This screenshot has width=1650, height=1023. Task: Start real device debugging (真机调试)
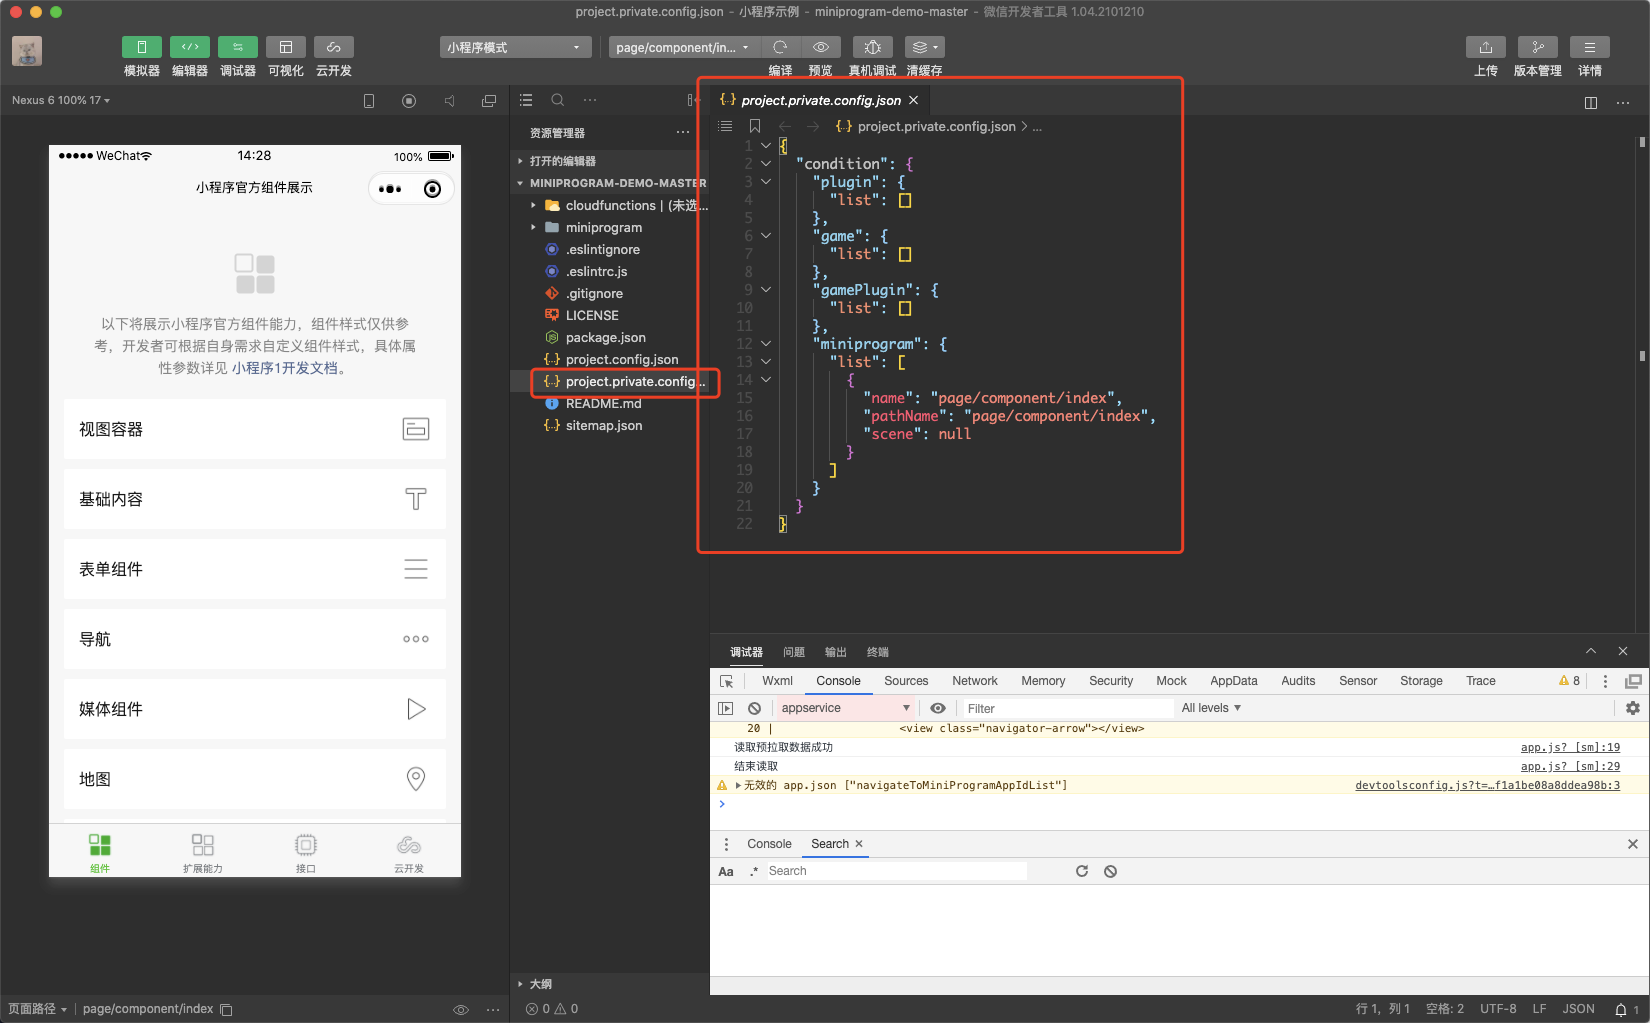(872, 47)
